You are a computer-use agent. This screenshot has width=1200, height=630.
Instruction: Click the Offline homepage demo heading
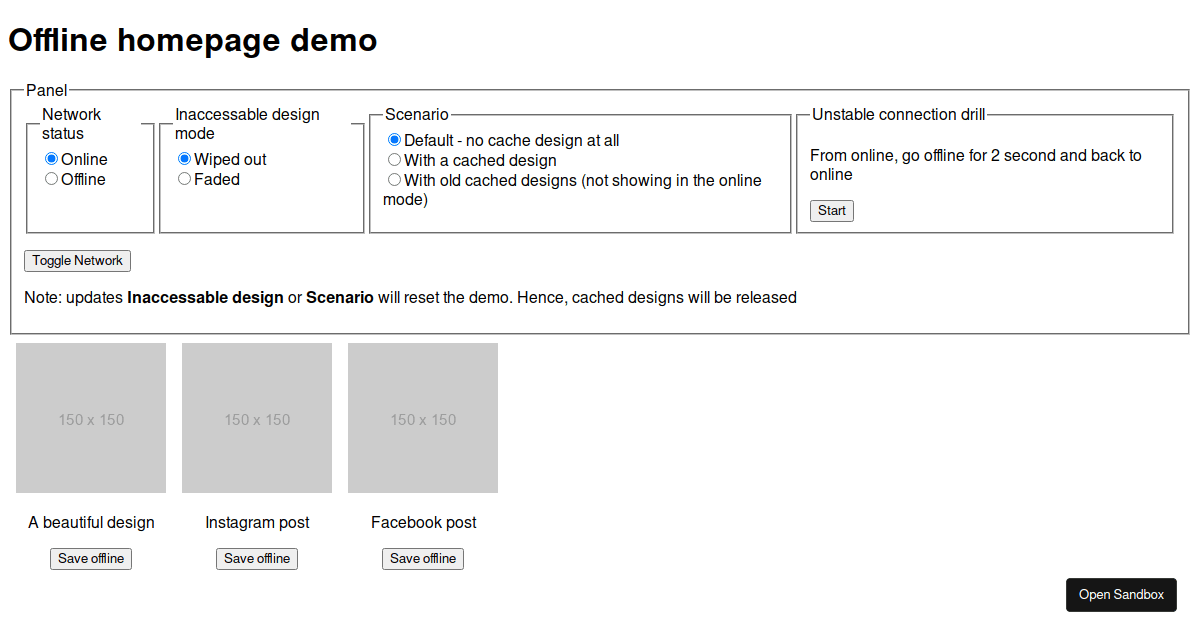pos(193,40)
